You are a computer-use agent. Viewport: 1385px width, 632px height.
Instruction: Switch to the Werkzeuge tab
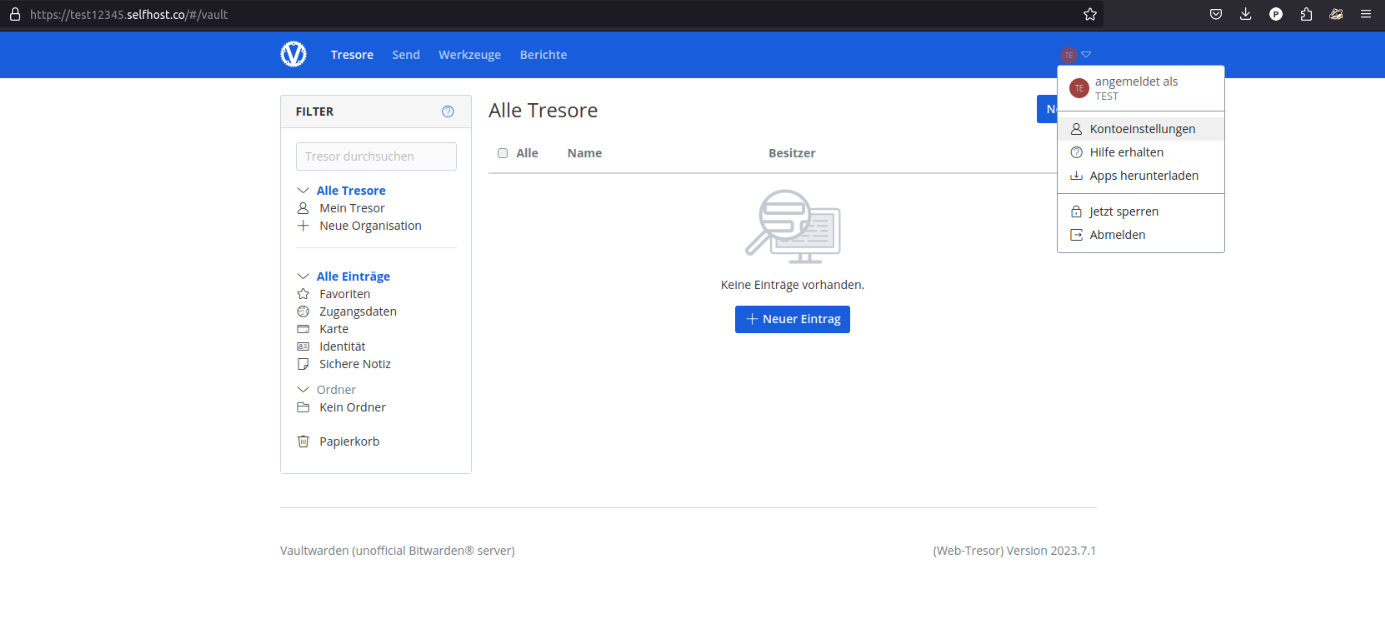coord(469,55)
